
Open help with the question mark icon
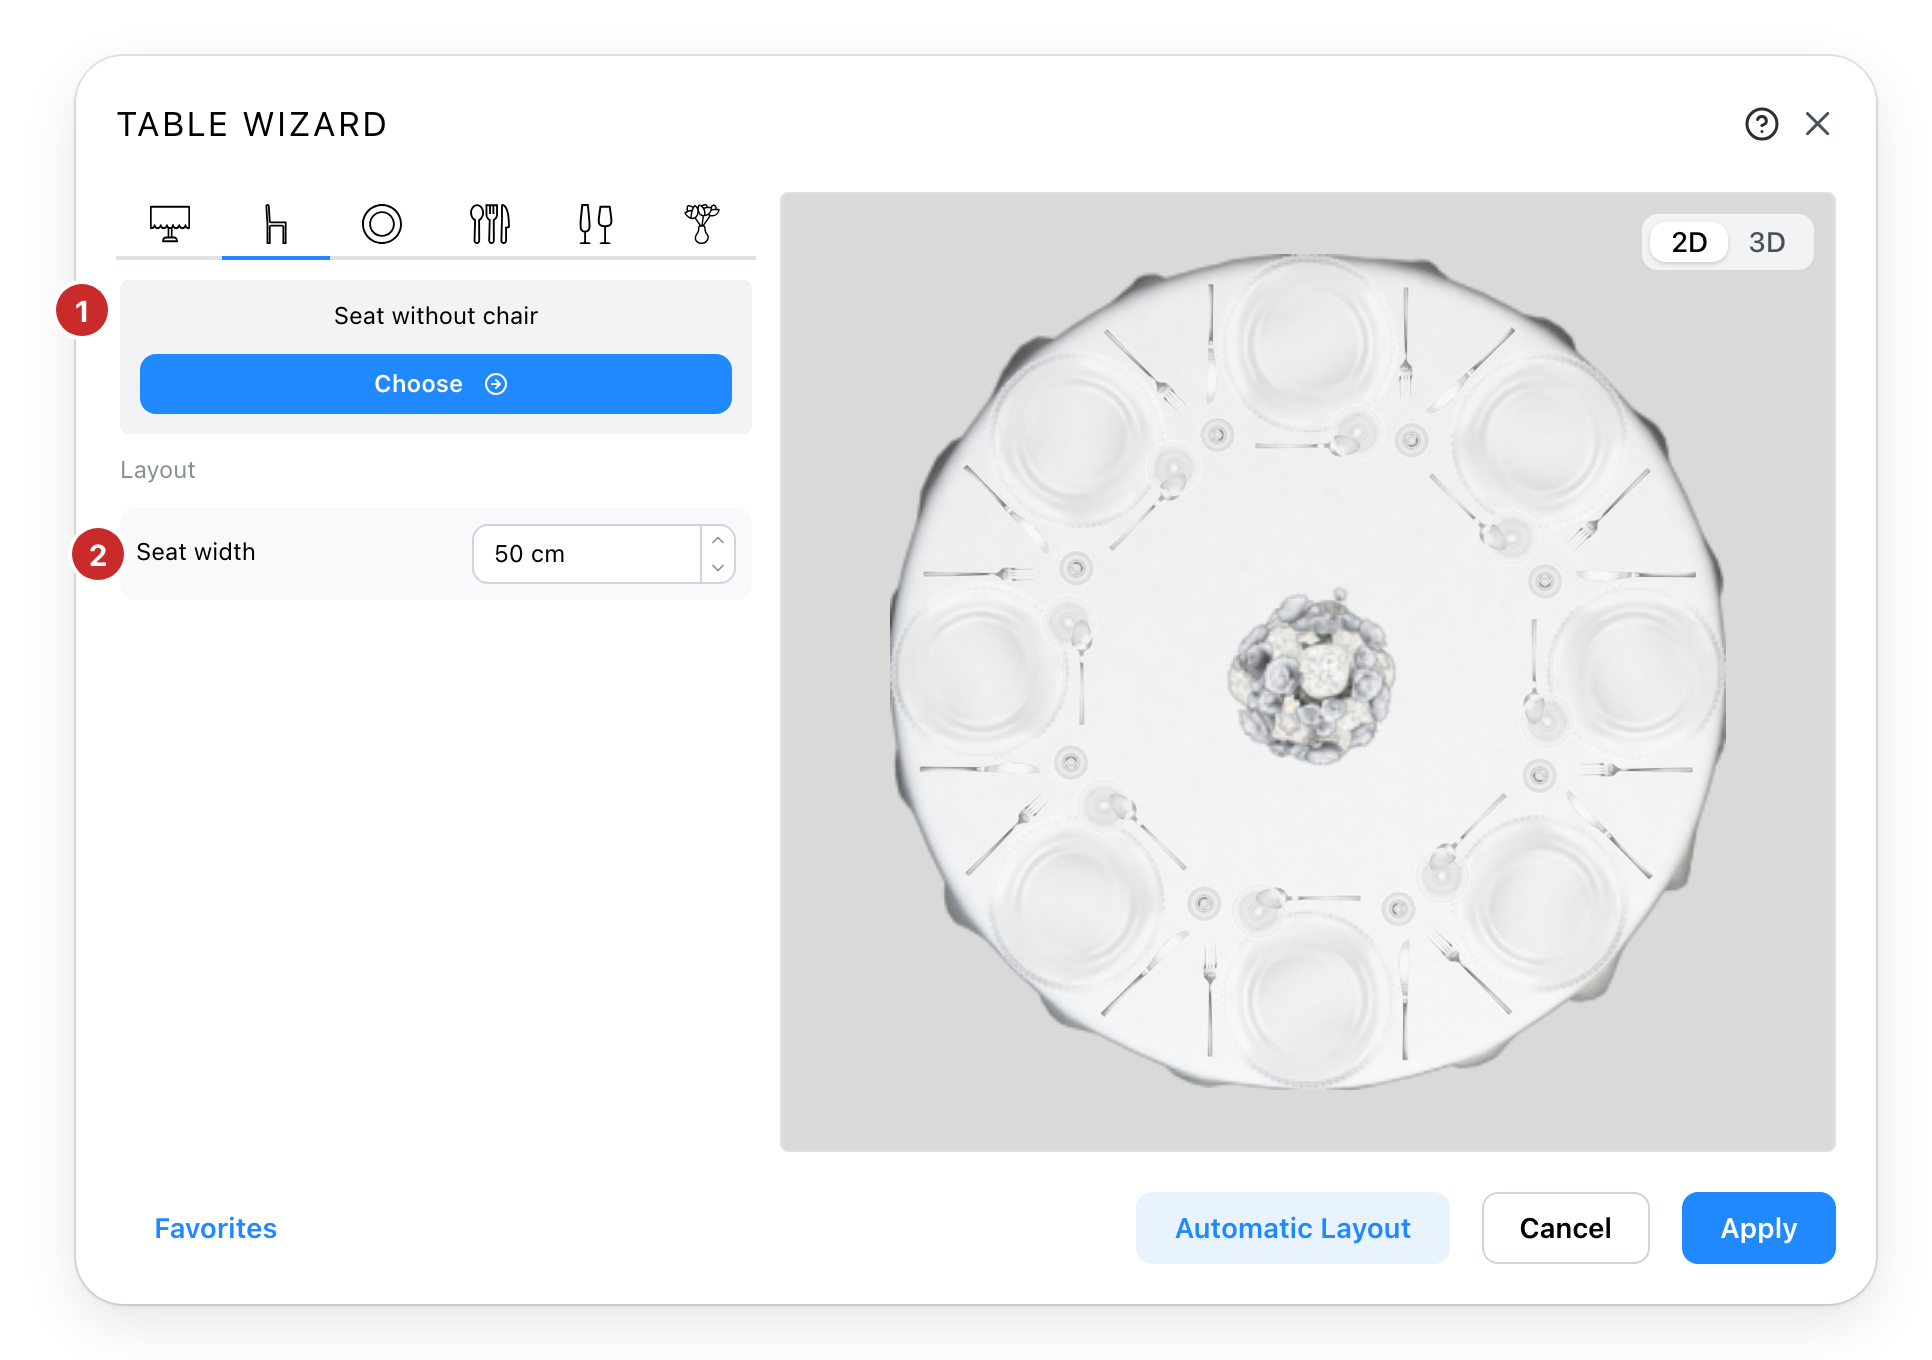[1762, 124]
